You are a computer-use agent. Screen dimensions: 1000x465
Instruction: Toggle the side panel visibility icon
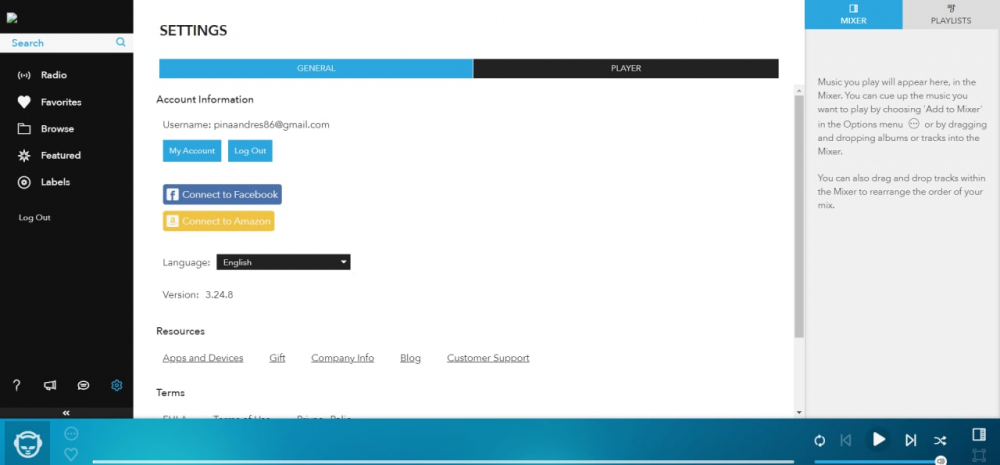click(979, 435)
